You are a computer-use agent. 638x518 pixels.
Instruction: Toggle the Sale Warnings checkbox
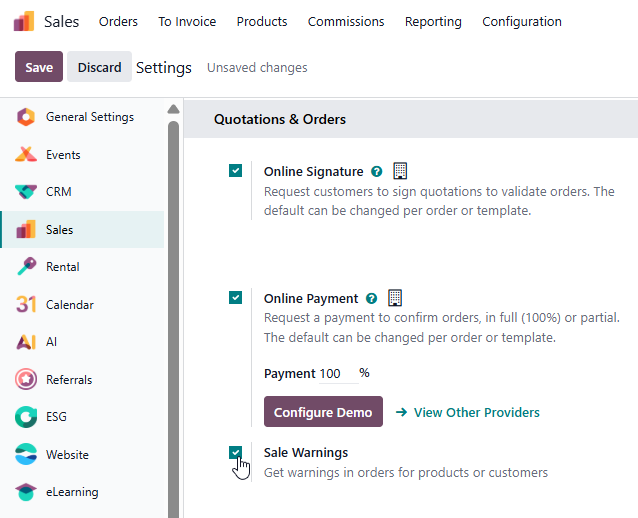coord(235,453)
